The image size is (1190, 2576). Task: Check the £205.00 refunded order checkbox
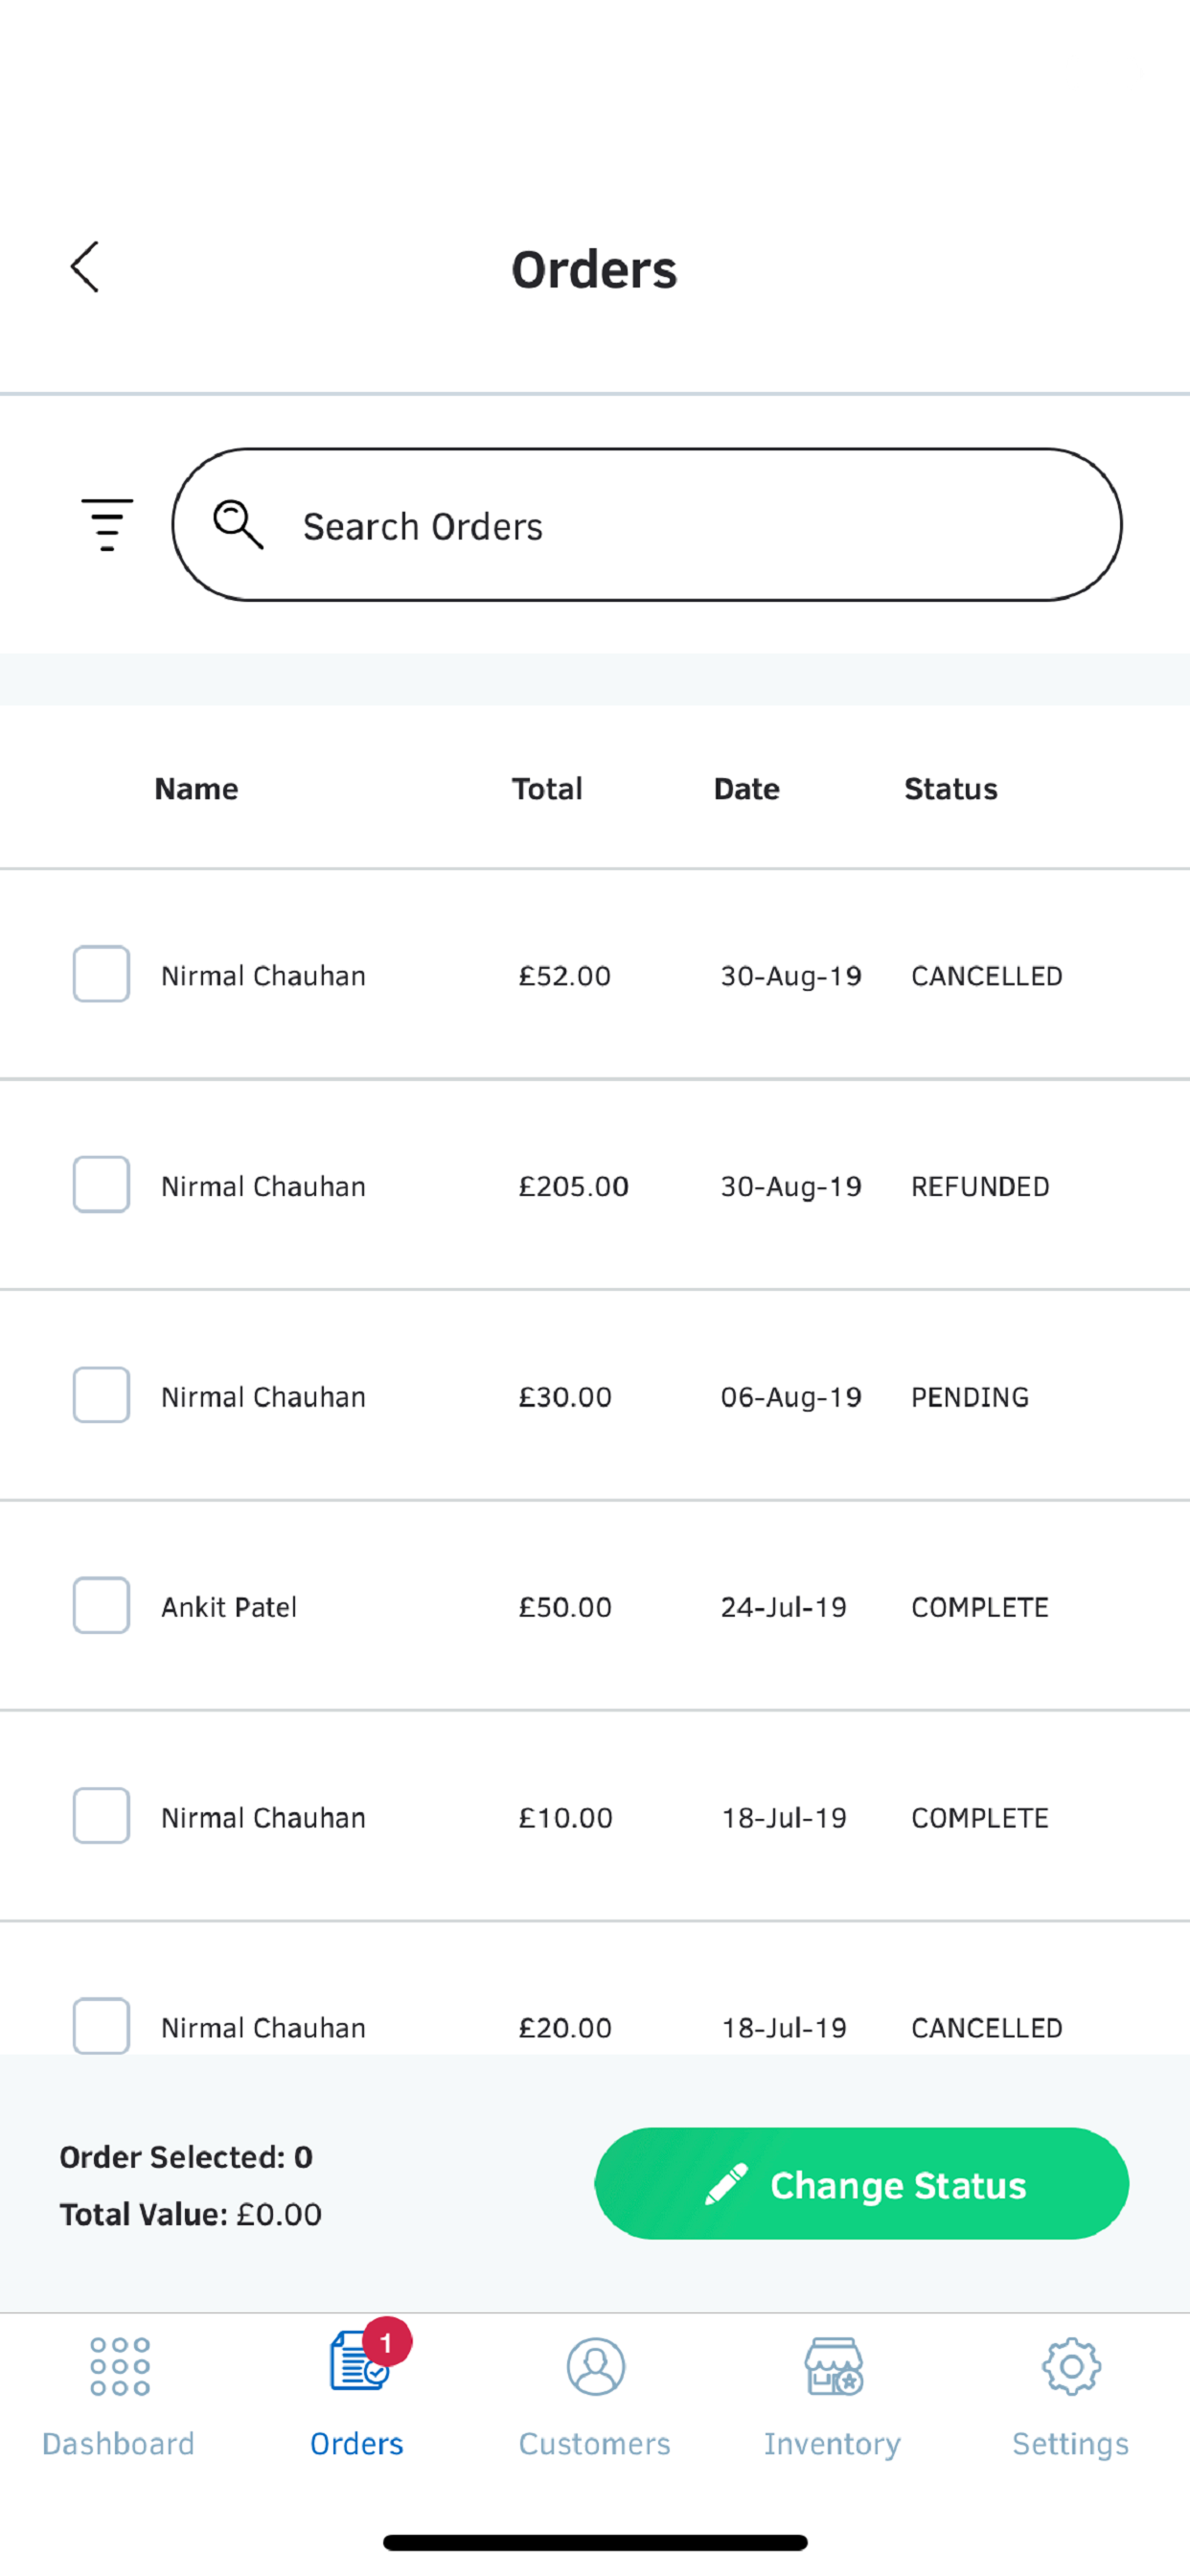(101, 1184)
